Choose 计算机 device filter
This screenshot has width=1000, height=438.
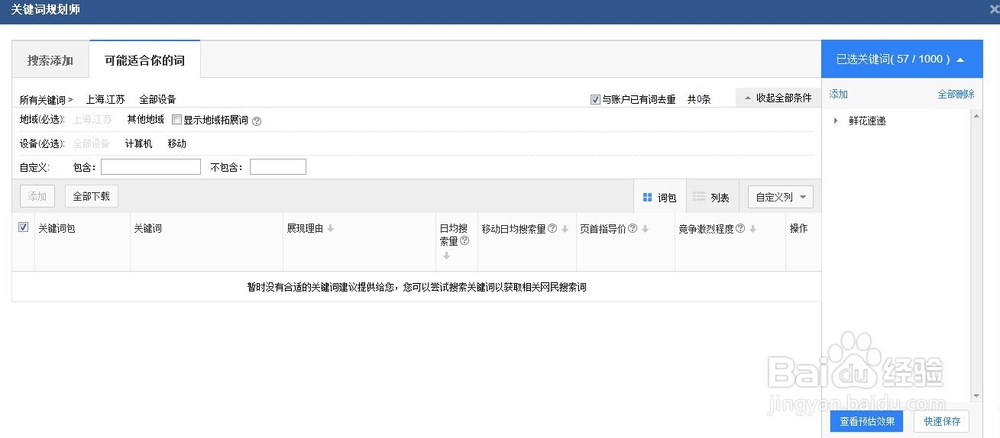pos(138,144)
